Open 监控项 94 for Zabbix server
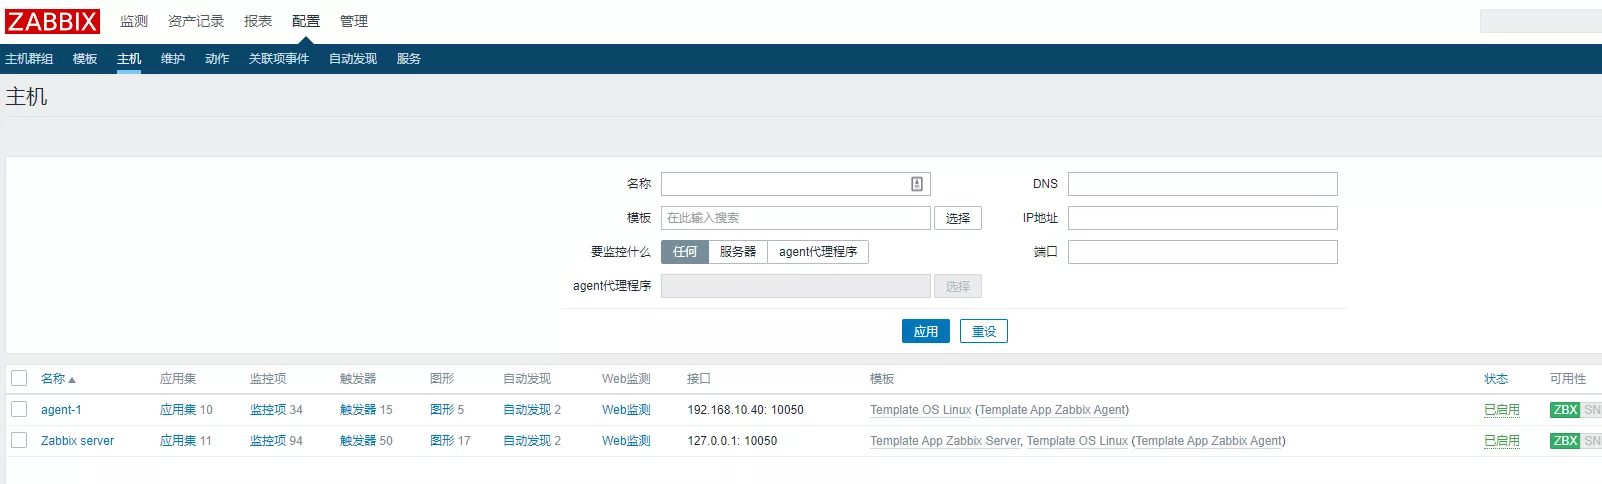 (x=276, y=441)
